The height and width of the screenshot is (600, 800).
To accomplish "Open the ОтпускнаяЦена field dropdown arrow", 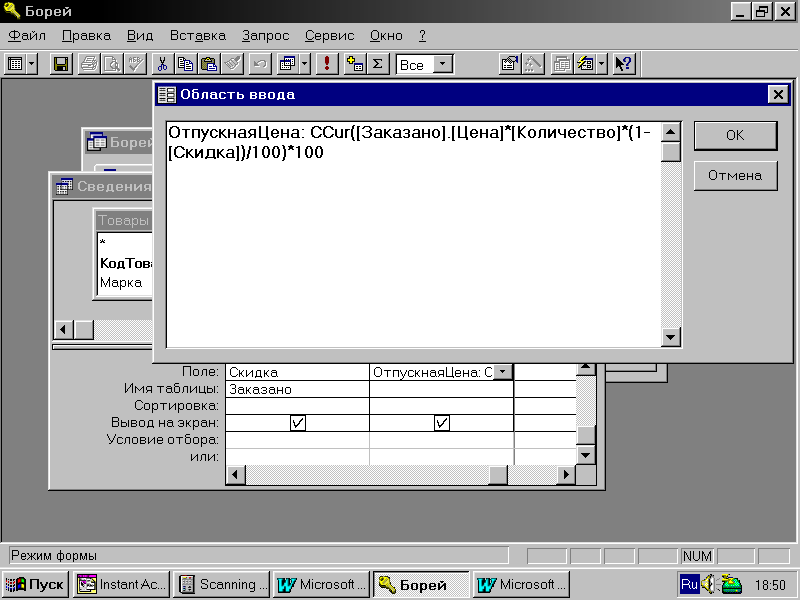I will coord(503,372).
